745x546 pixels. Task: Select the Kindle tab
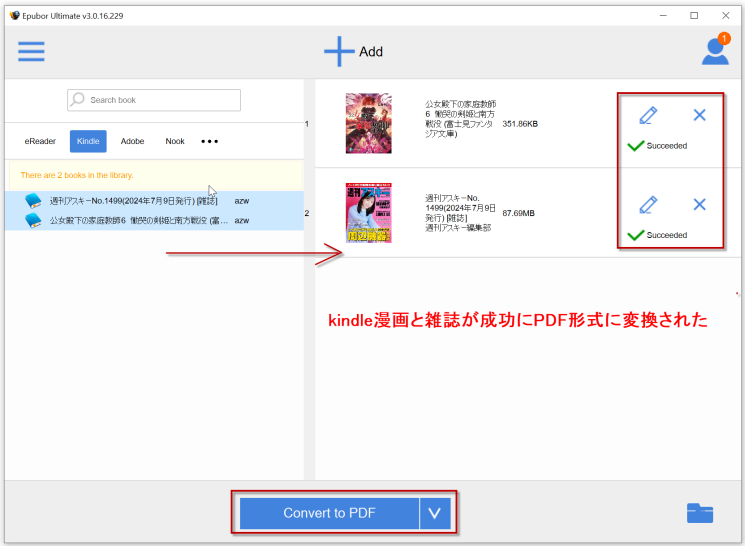pyautogui.click(x=88, y=141)
